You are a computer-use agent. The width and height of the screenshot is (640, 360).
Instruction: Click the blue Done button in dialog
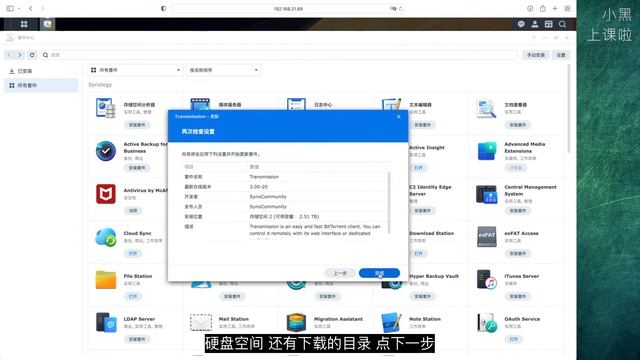(379, 273)
